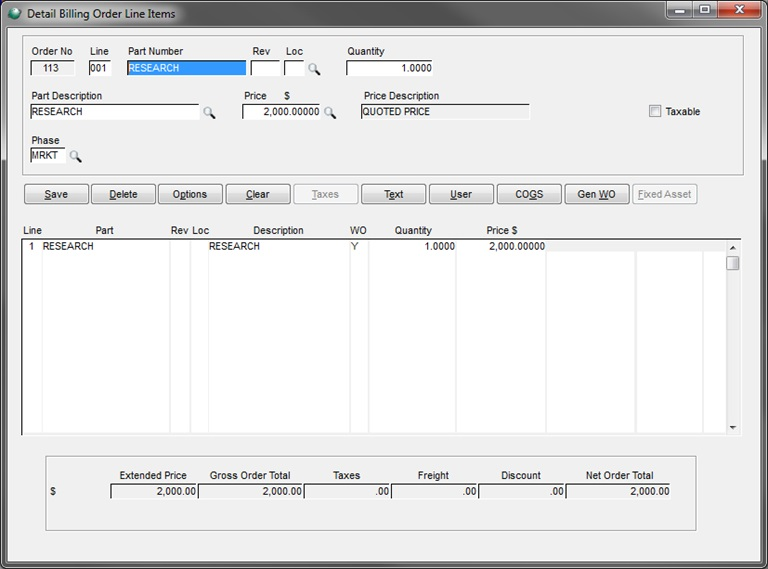The width and height of the screenshot is (768, 569).
Task: Delete the current line item
Action: [123, 194]
